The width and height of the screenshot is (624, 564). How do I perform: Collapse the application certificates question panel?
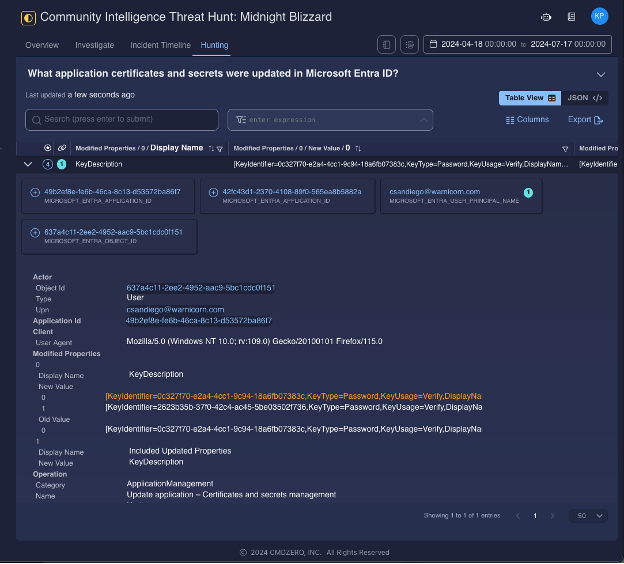click(601, 74)
